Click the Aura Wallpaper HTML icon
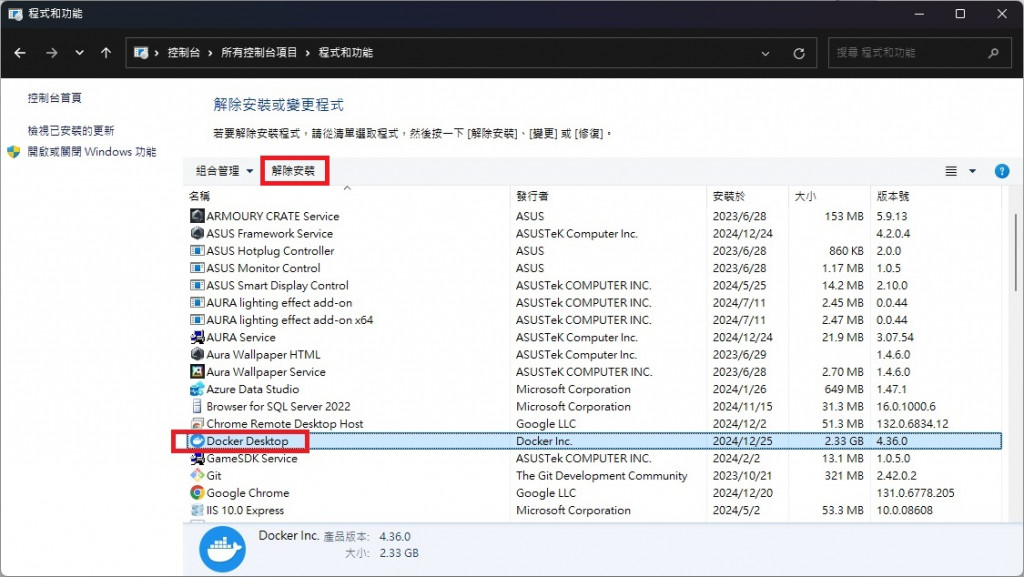The image size is (1024, 577). (197, 354)
